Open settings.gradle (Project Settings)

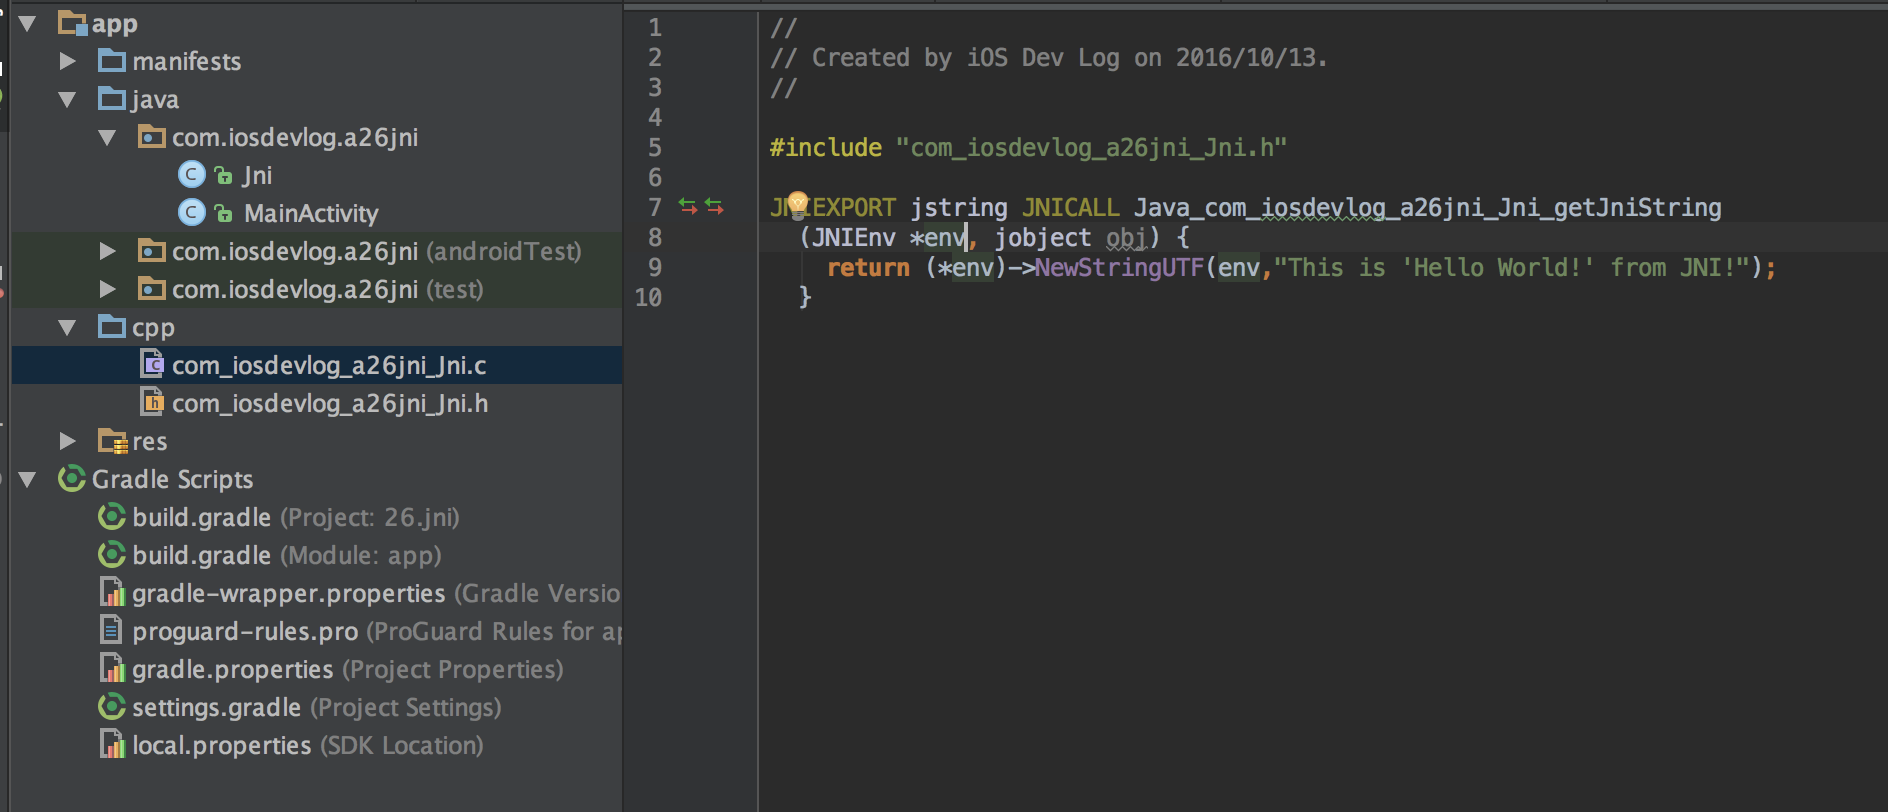pyautogui.click(x=317, y=707)
